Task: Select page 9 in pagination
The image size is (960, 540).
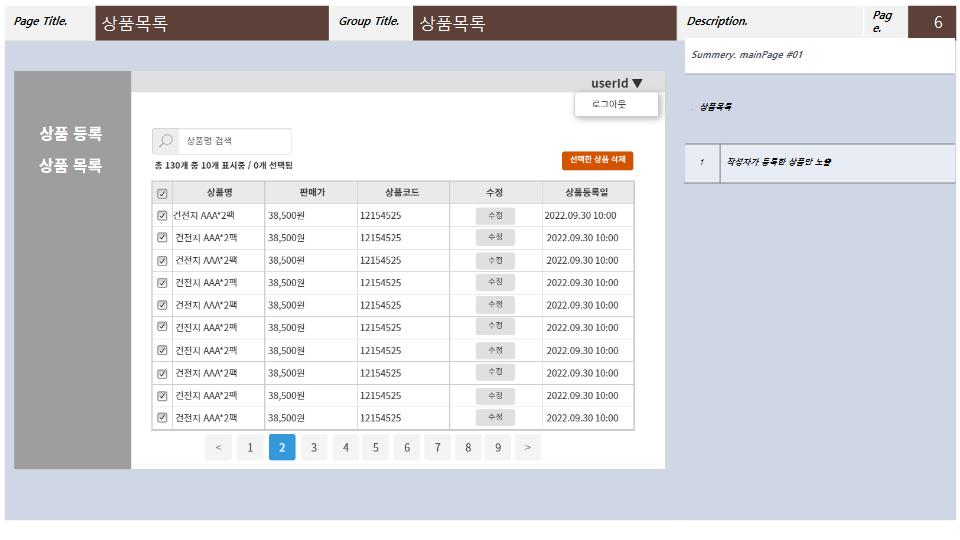Action: click(x=498, y=448)
